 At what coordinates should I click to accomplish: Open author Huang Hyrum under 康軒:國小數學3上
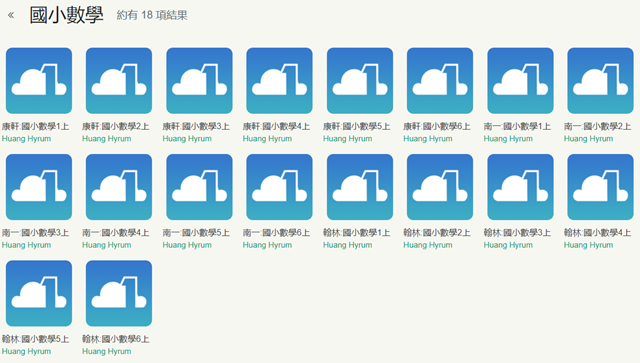click(x=187, y=139)
